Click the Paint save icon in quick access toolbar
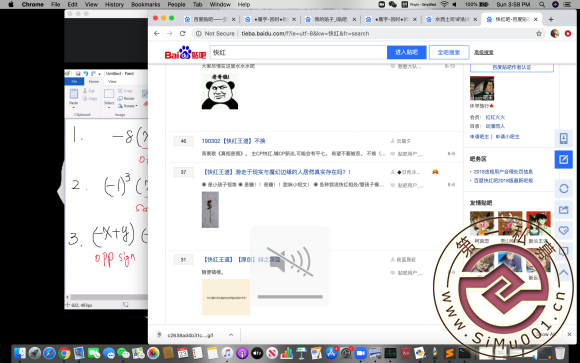The height and width of the screenshot is (363, 580). 78,74
